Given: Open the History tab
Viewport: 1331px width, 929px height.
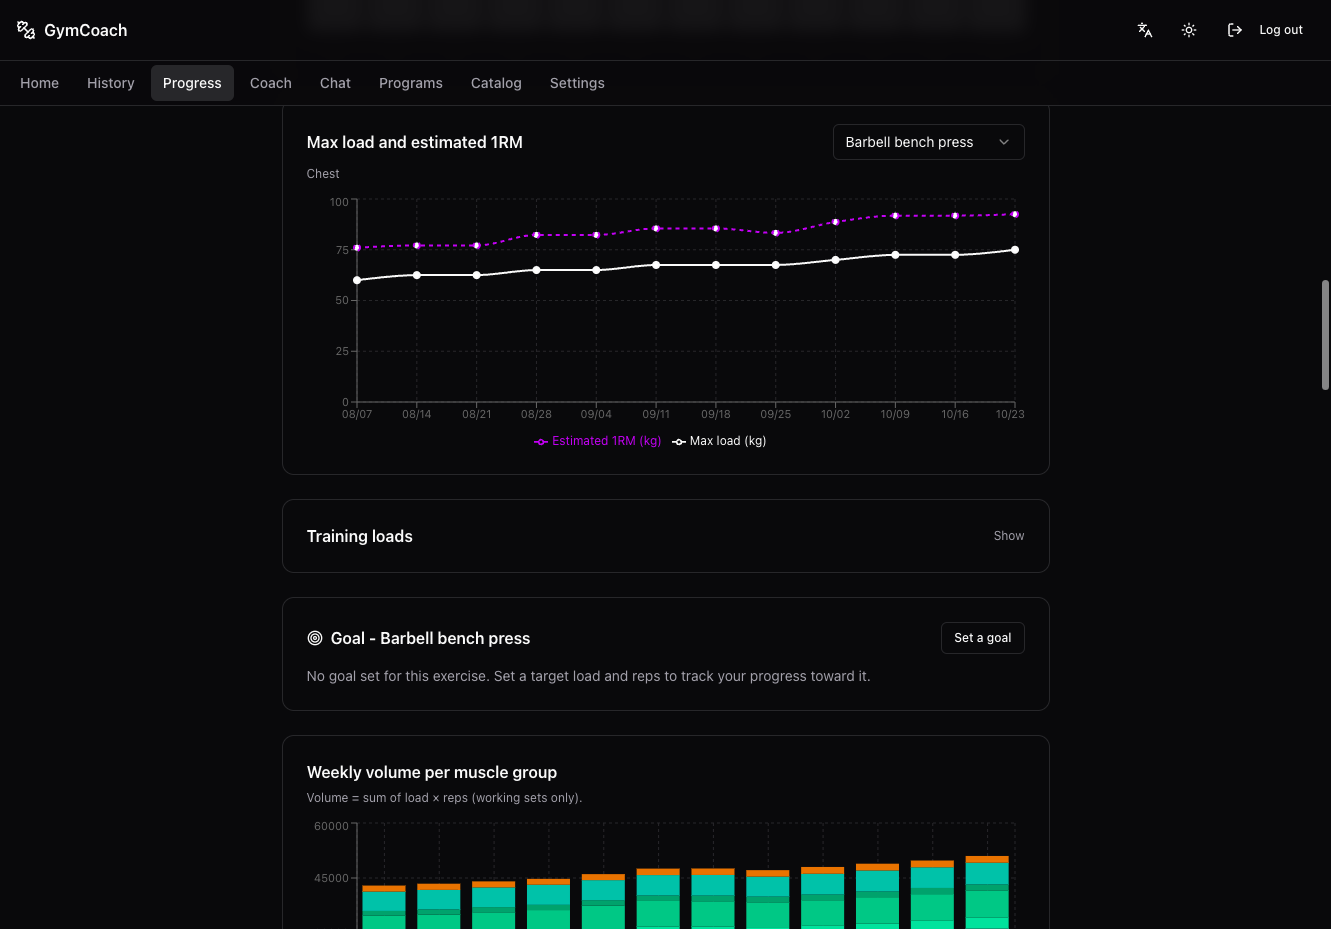Looking at the screenshot, I should tap(111, 83).
